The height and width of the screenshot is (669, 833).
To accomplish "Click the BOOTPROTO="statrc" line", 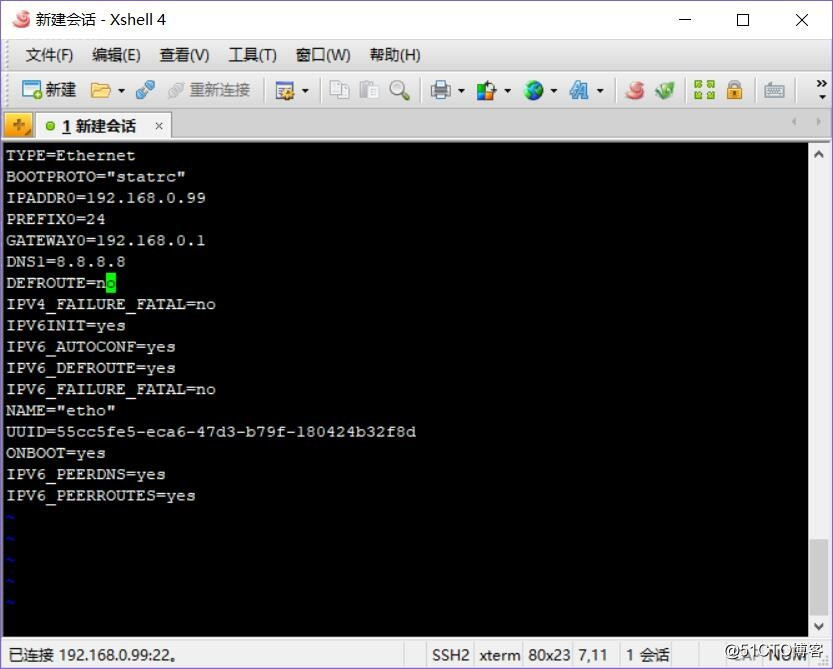I will (96, 177).
